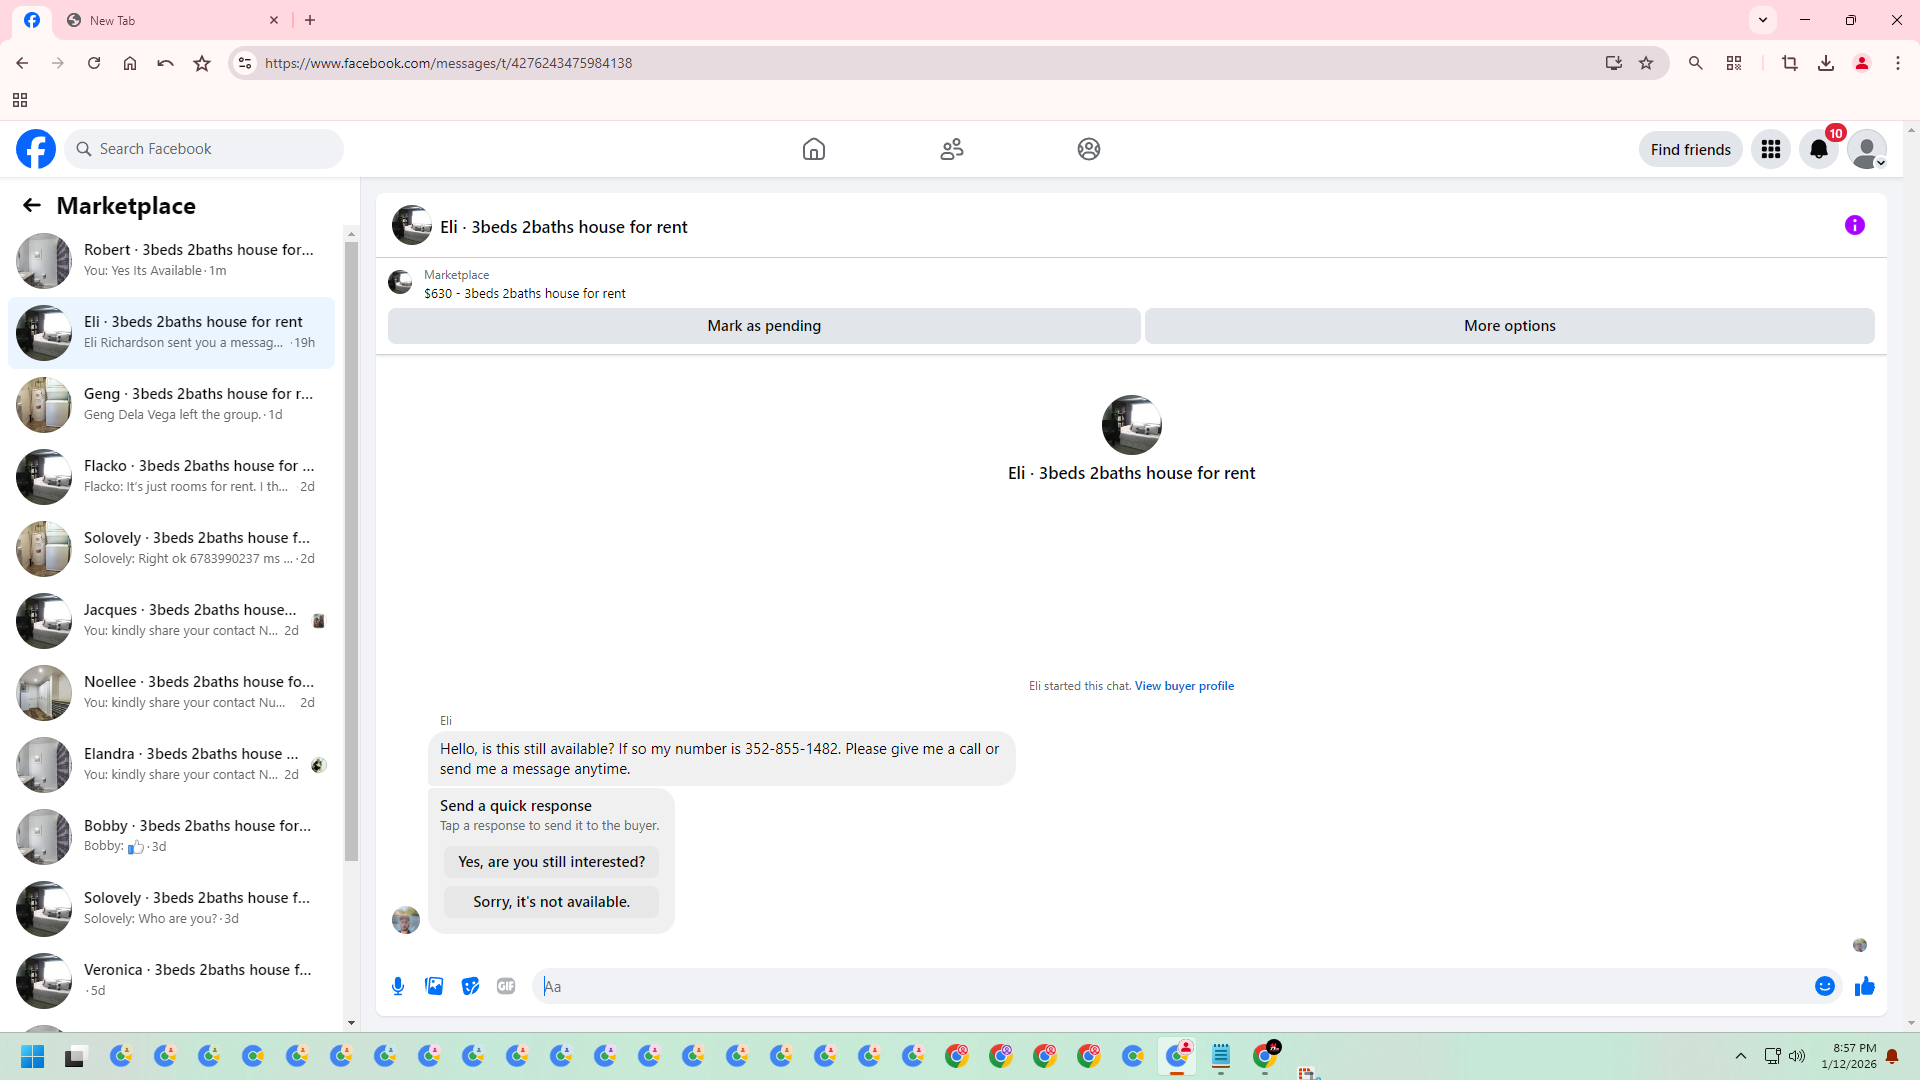Viewport: 1920px width, 1080px height.
Task: Click Mark as pending
Action: pos(764,326)
